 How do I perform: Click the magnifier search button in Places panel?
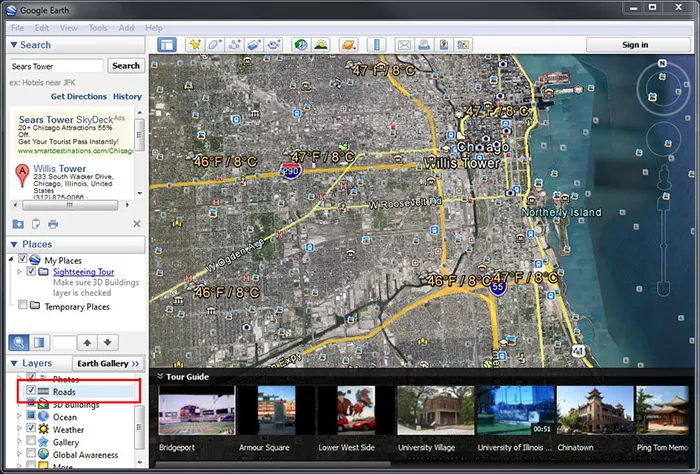[19, 343]
